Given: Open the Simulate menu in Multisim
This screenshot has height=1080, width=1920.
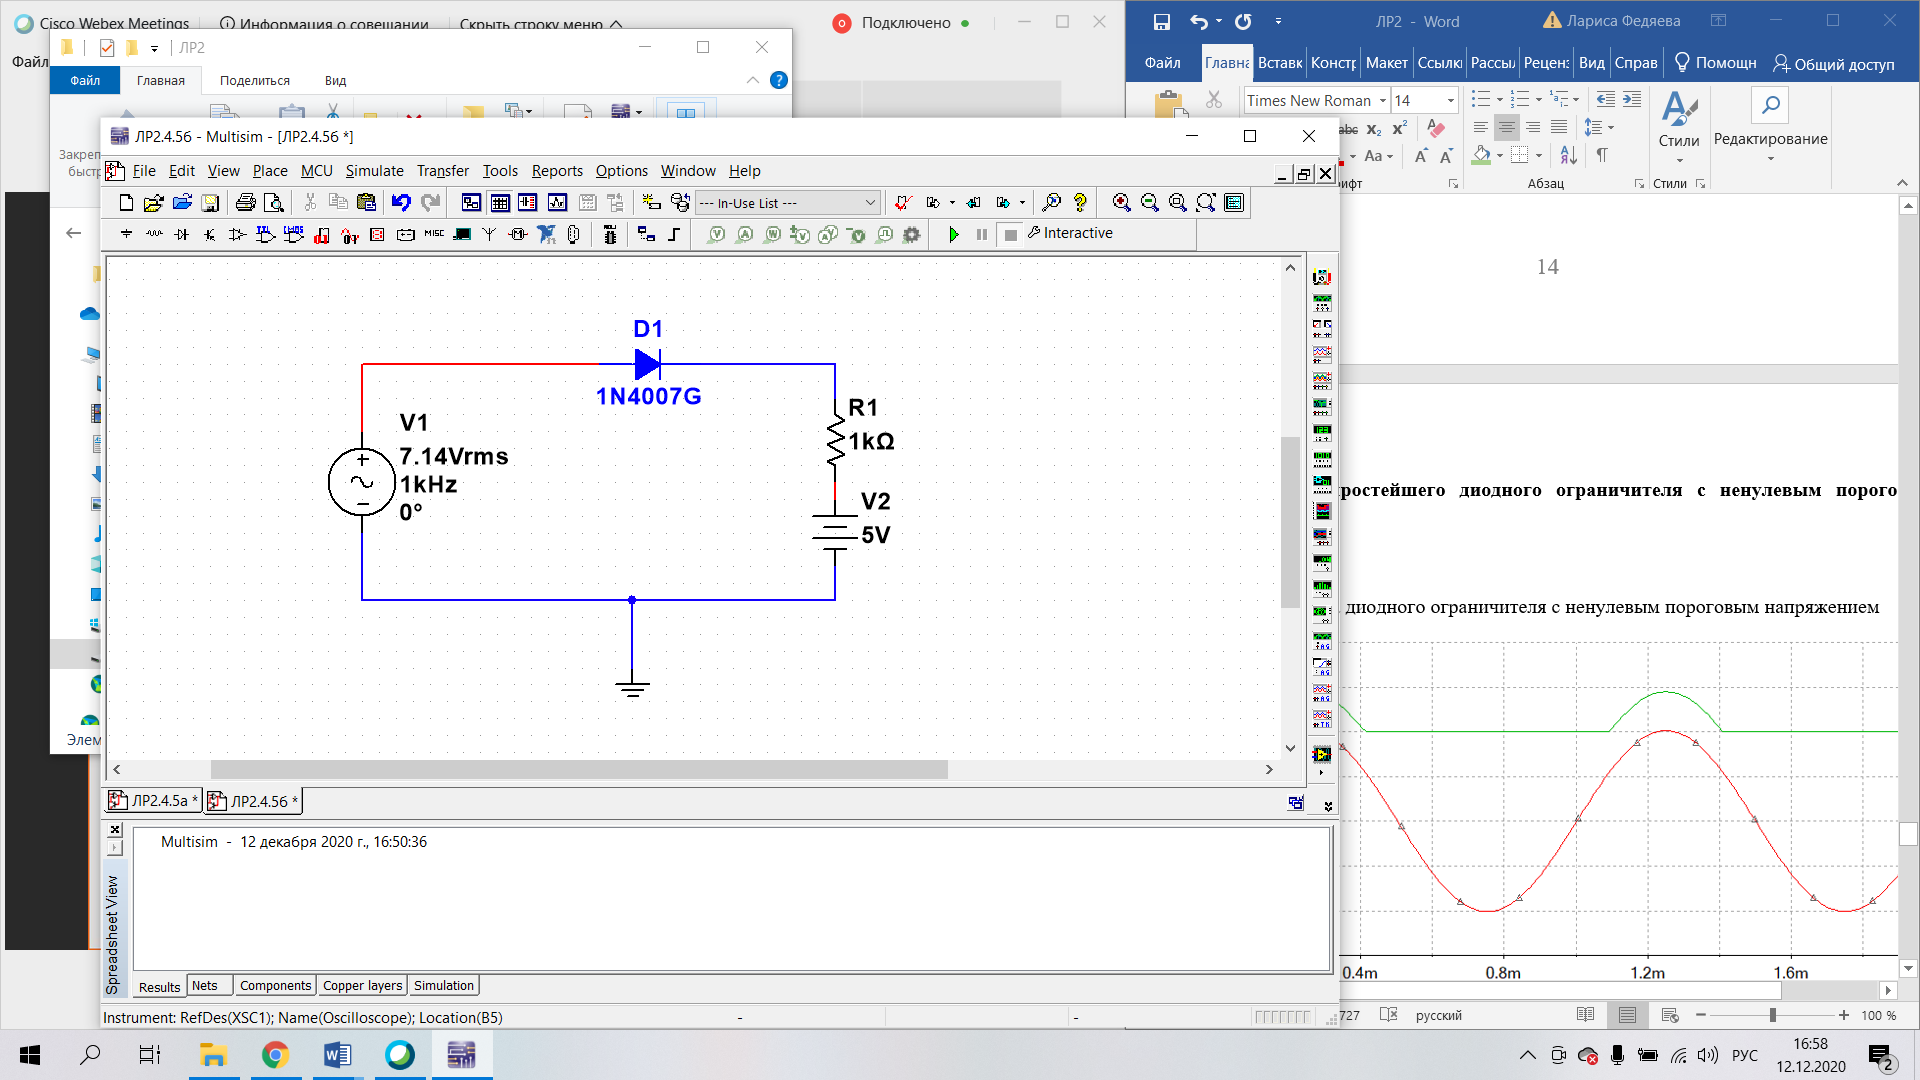Looking at the screenshot, I should click(x=374, y=171).
